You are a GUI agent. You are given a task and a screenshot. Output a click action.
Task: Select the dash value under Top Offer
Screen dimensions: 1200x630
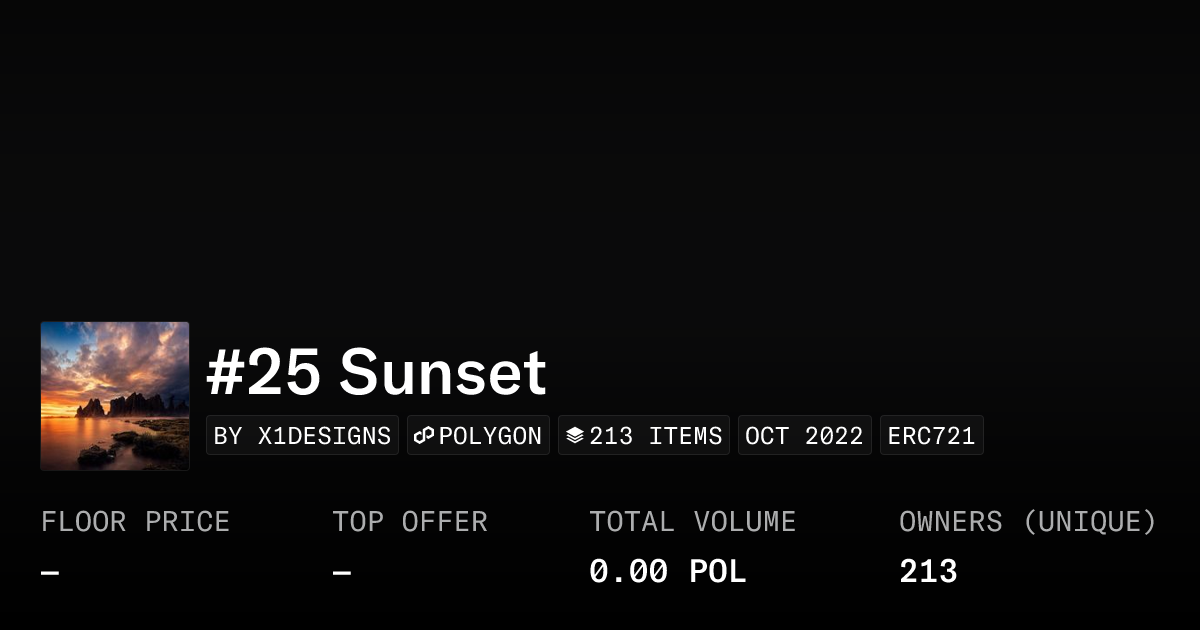(x=342, y=573)
